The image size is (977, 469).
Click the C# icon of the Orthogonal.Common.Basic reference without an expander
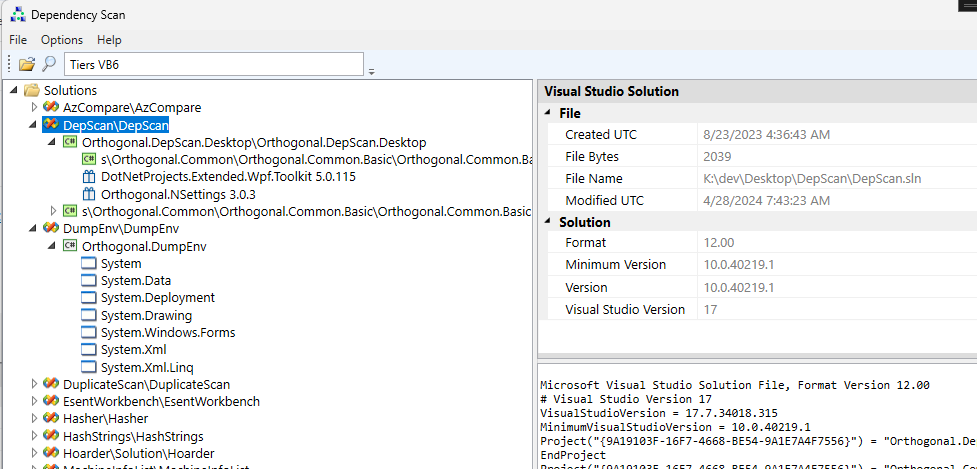89,160
